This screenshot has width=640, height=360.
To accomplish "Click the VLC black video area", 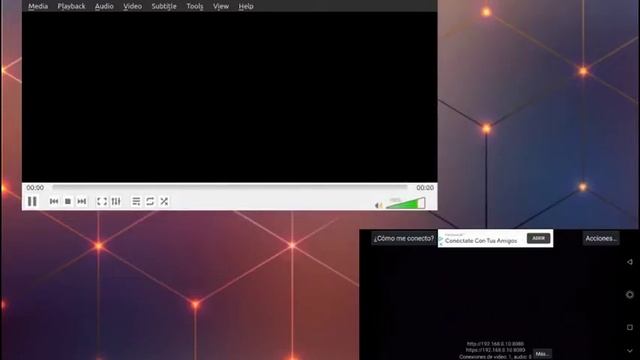I will pyautogui.click(x=229, y=97).
